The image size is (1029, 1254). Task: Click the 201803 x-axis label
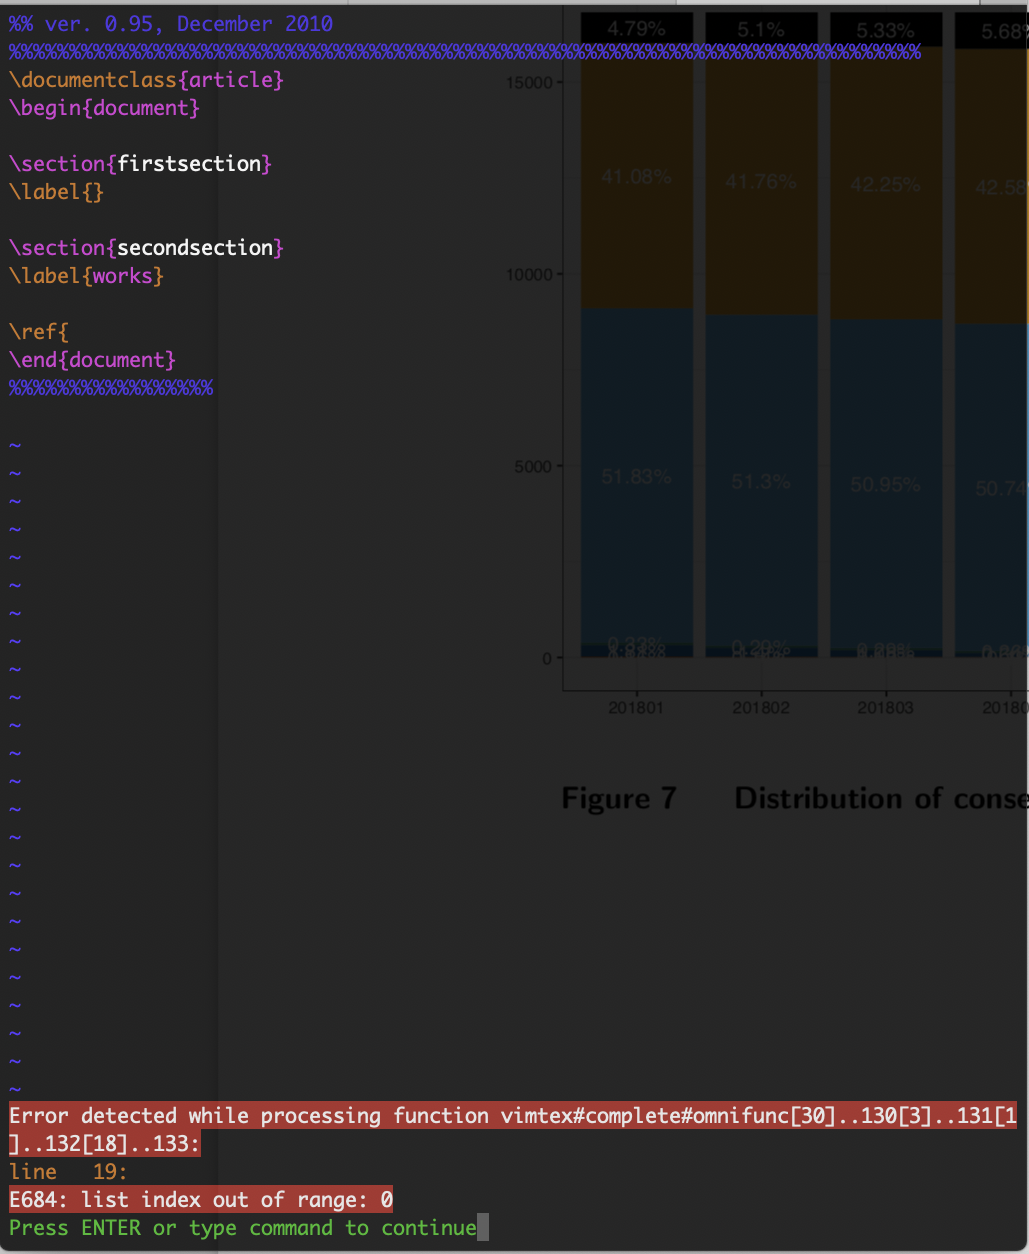click(885, 708)
